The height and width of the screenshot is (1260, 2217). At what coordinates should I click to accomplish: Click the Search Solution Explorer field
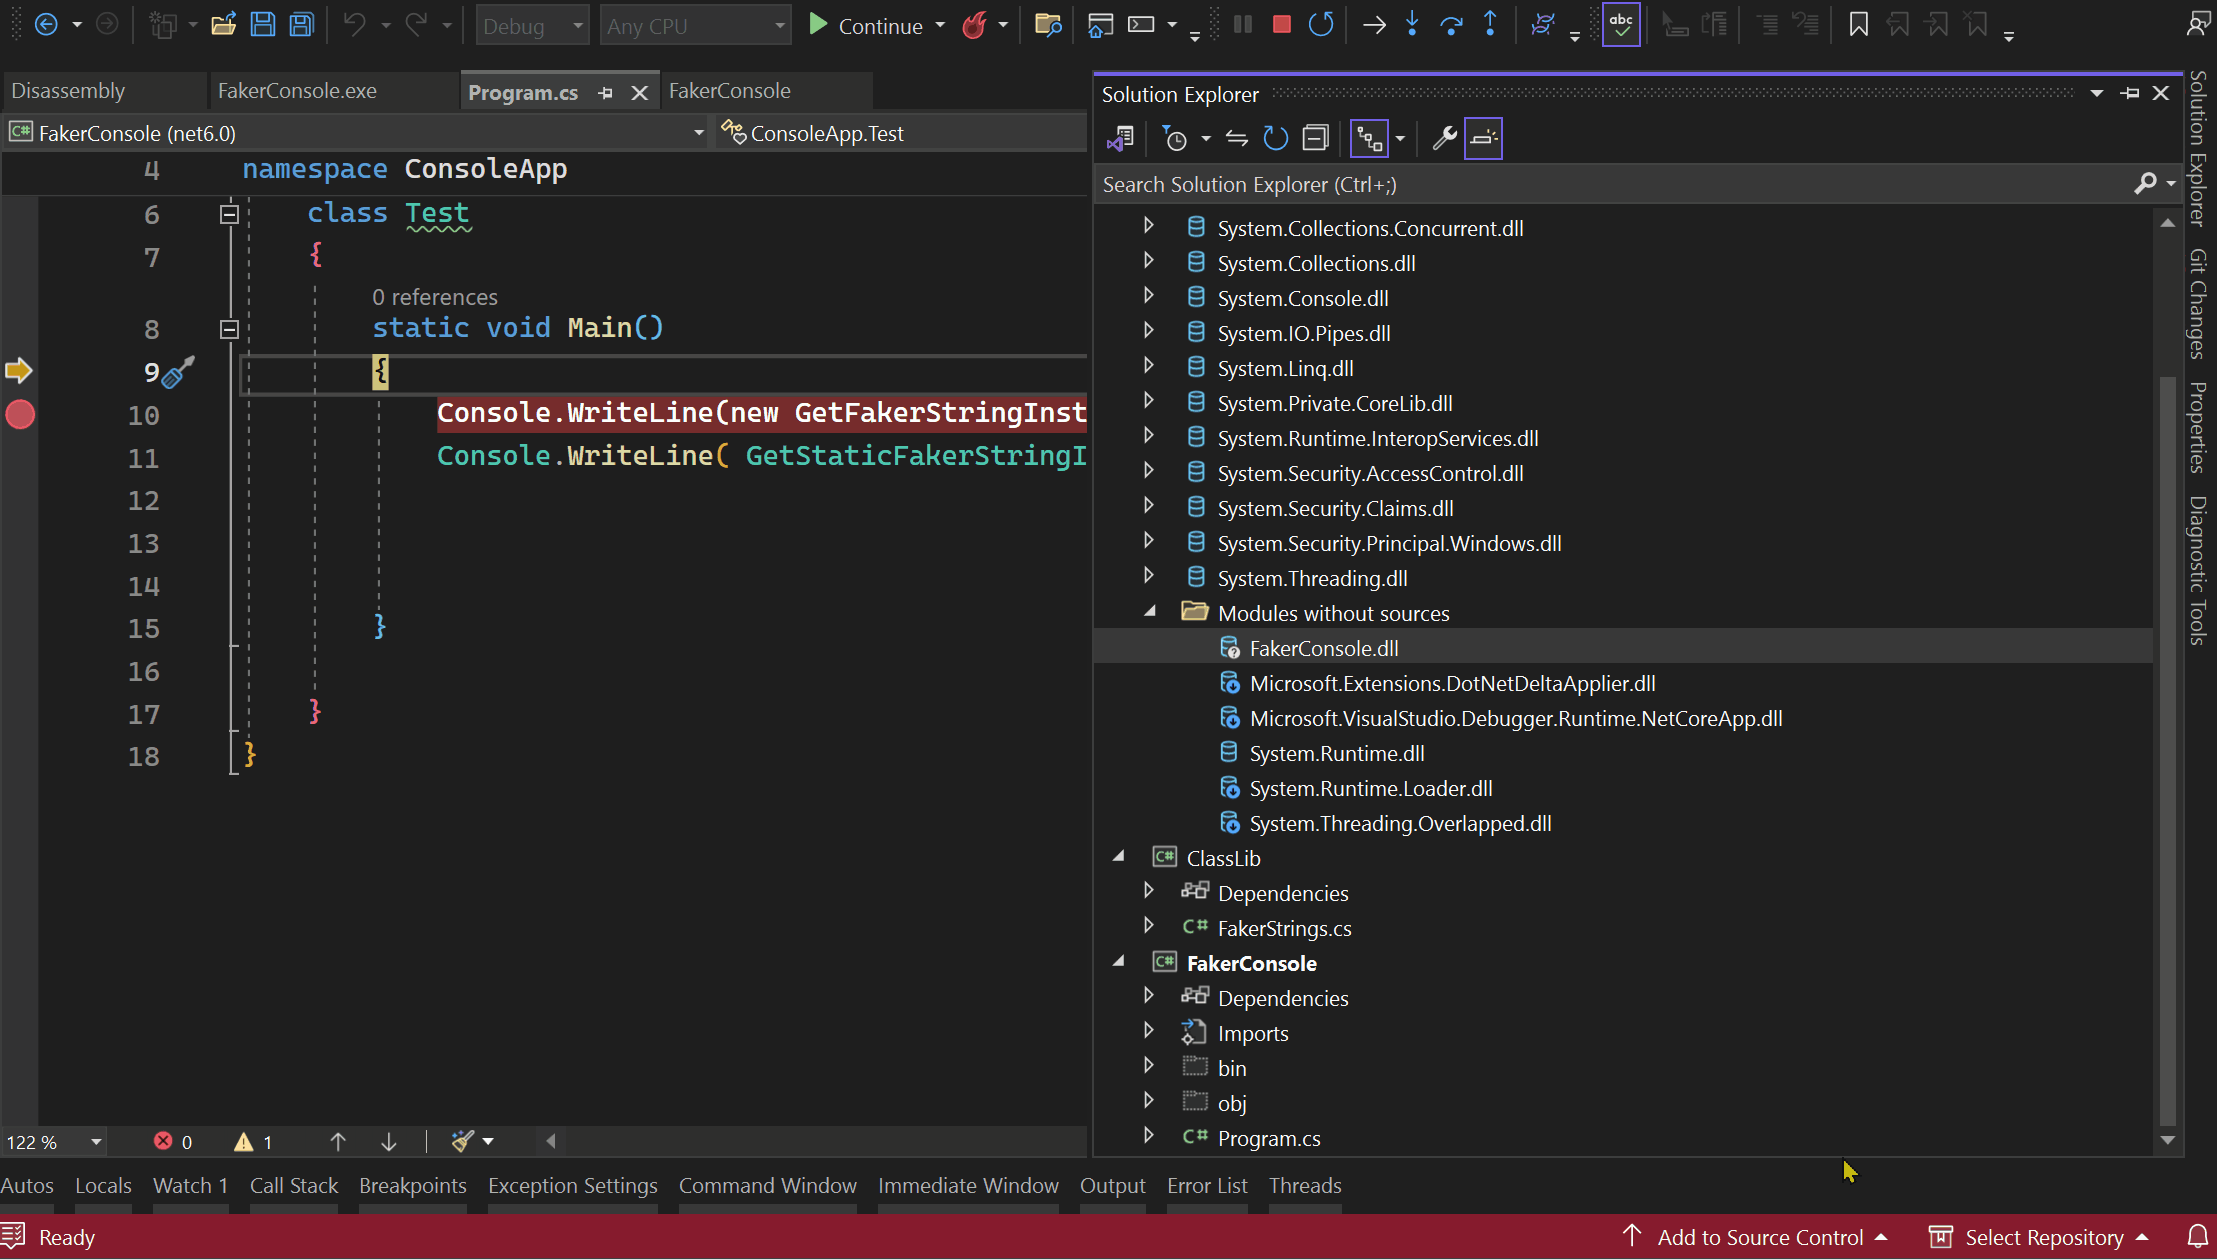click(1600, 184)
